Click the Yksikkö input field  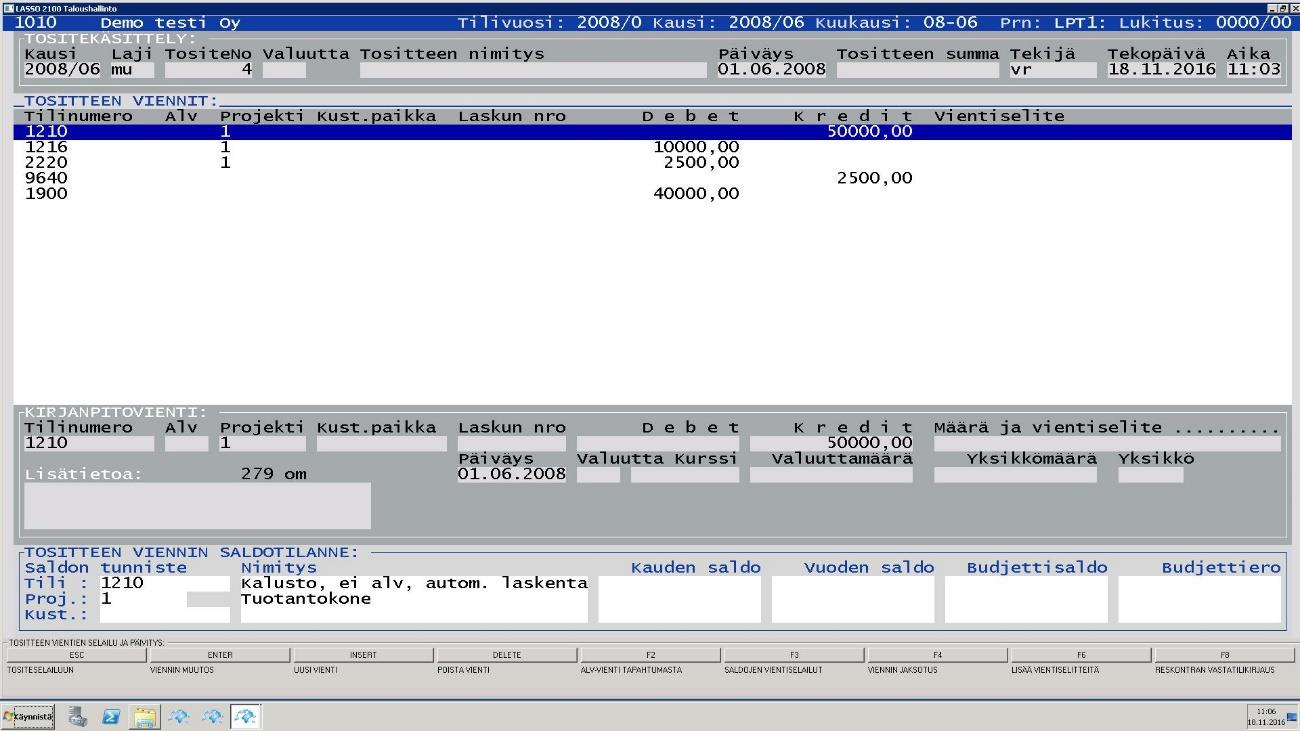coord(1151,474)
